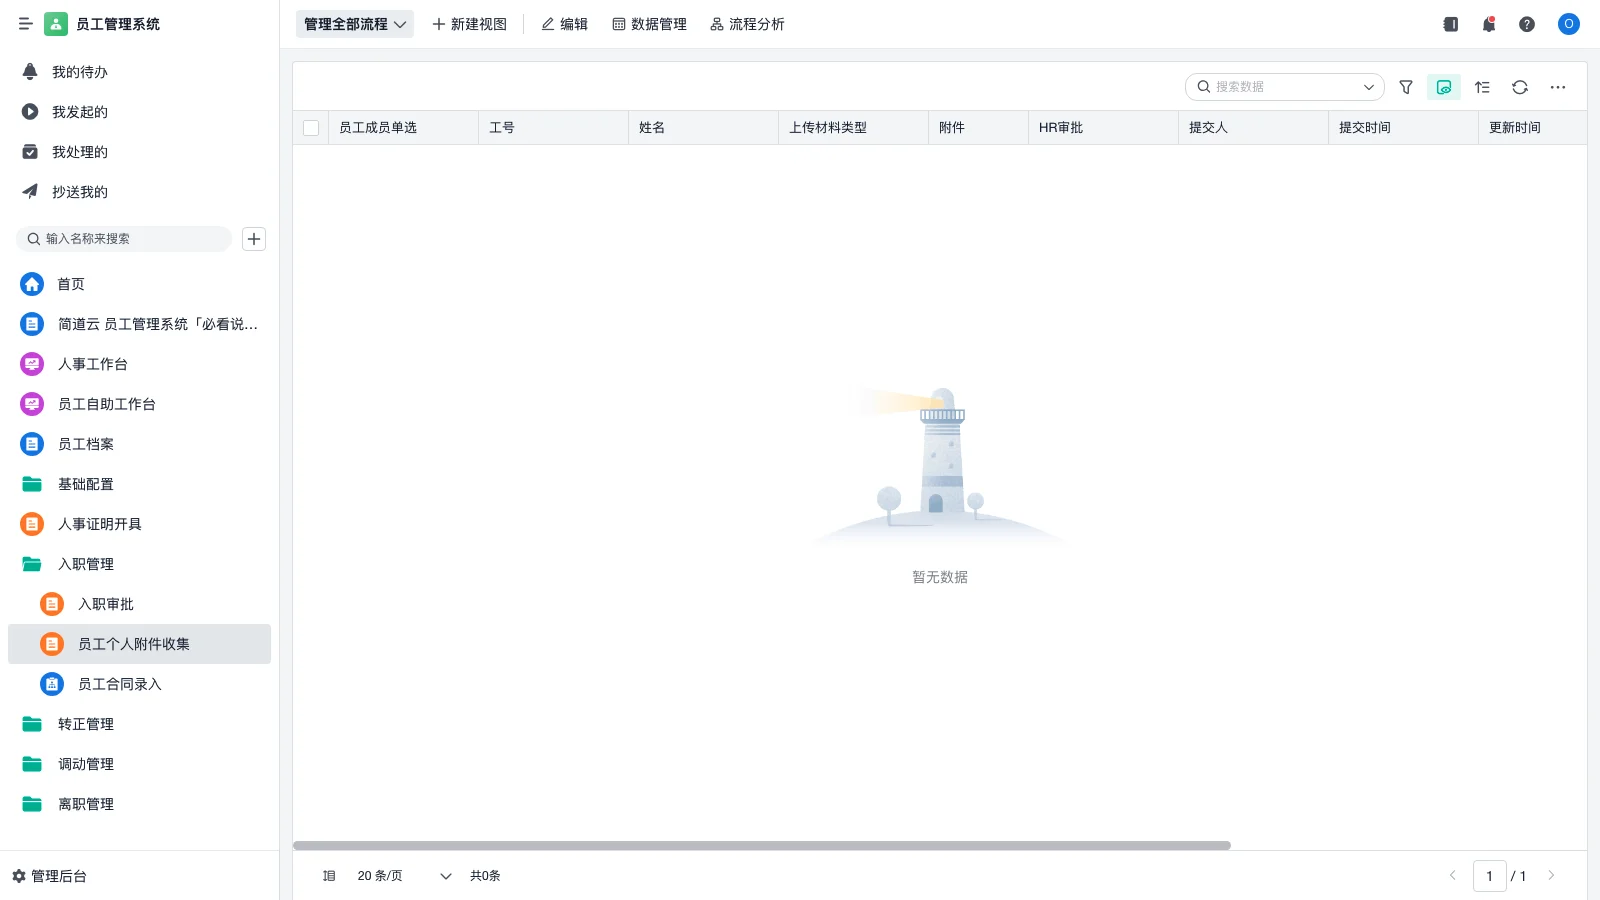This screenshot has height=900, width=1600.
Task: Toggle the card view display mode
Action: tap(1443, 87)
